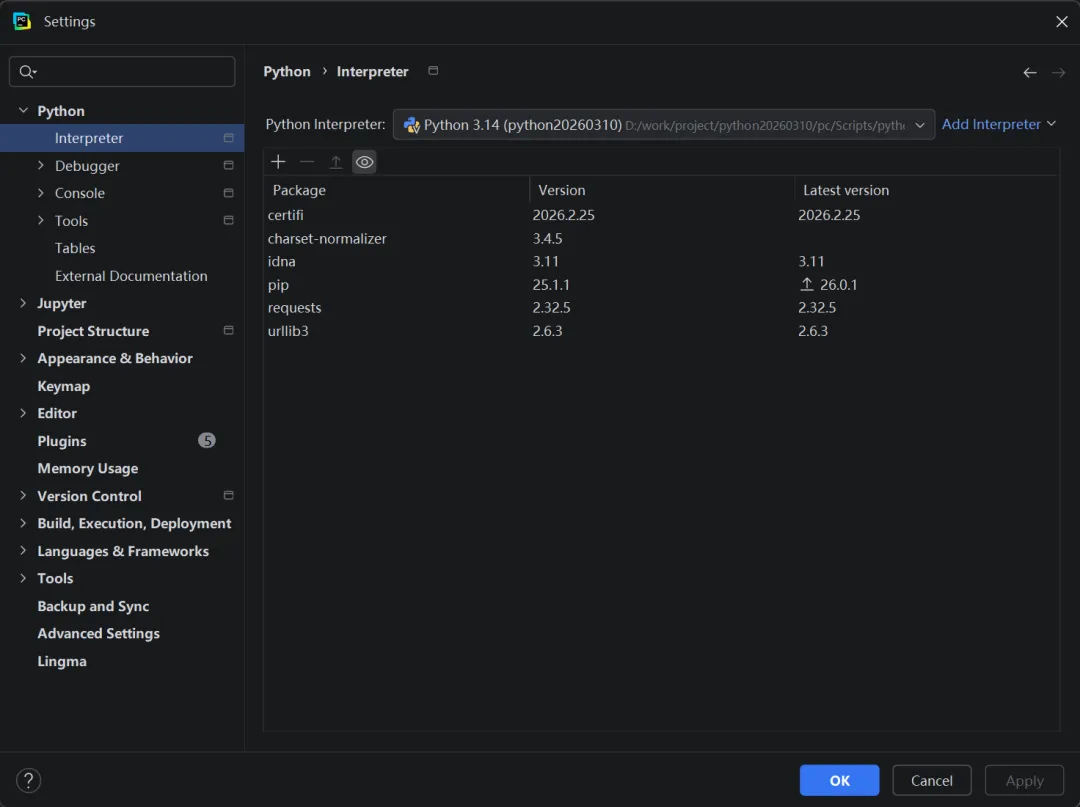The image size is (1080, 807).
Task: Expand Languages & Frameworks group
Action: [23, 551]
